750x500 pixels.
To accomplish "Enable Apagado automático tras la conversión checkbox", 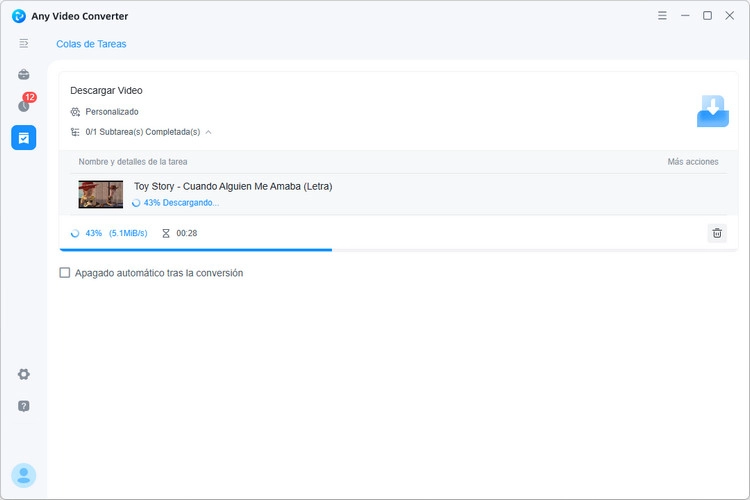I will pyautogui.click(x=65, y=273).
